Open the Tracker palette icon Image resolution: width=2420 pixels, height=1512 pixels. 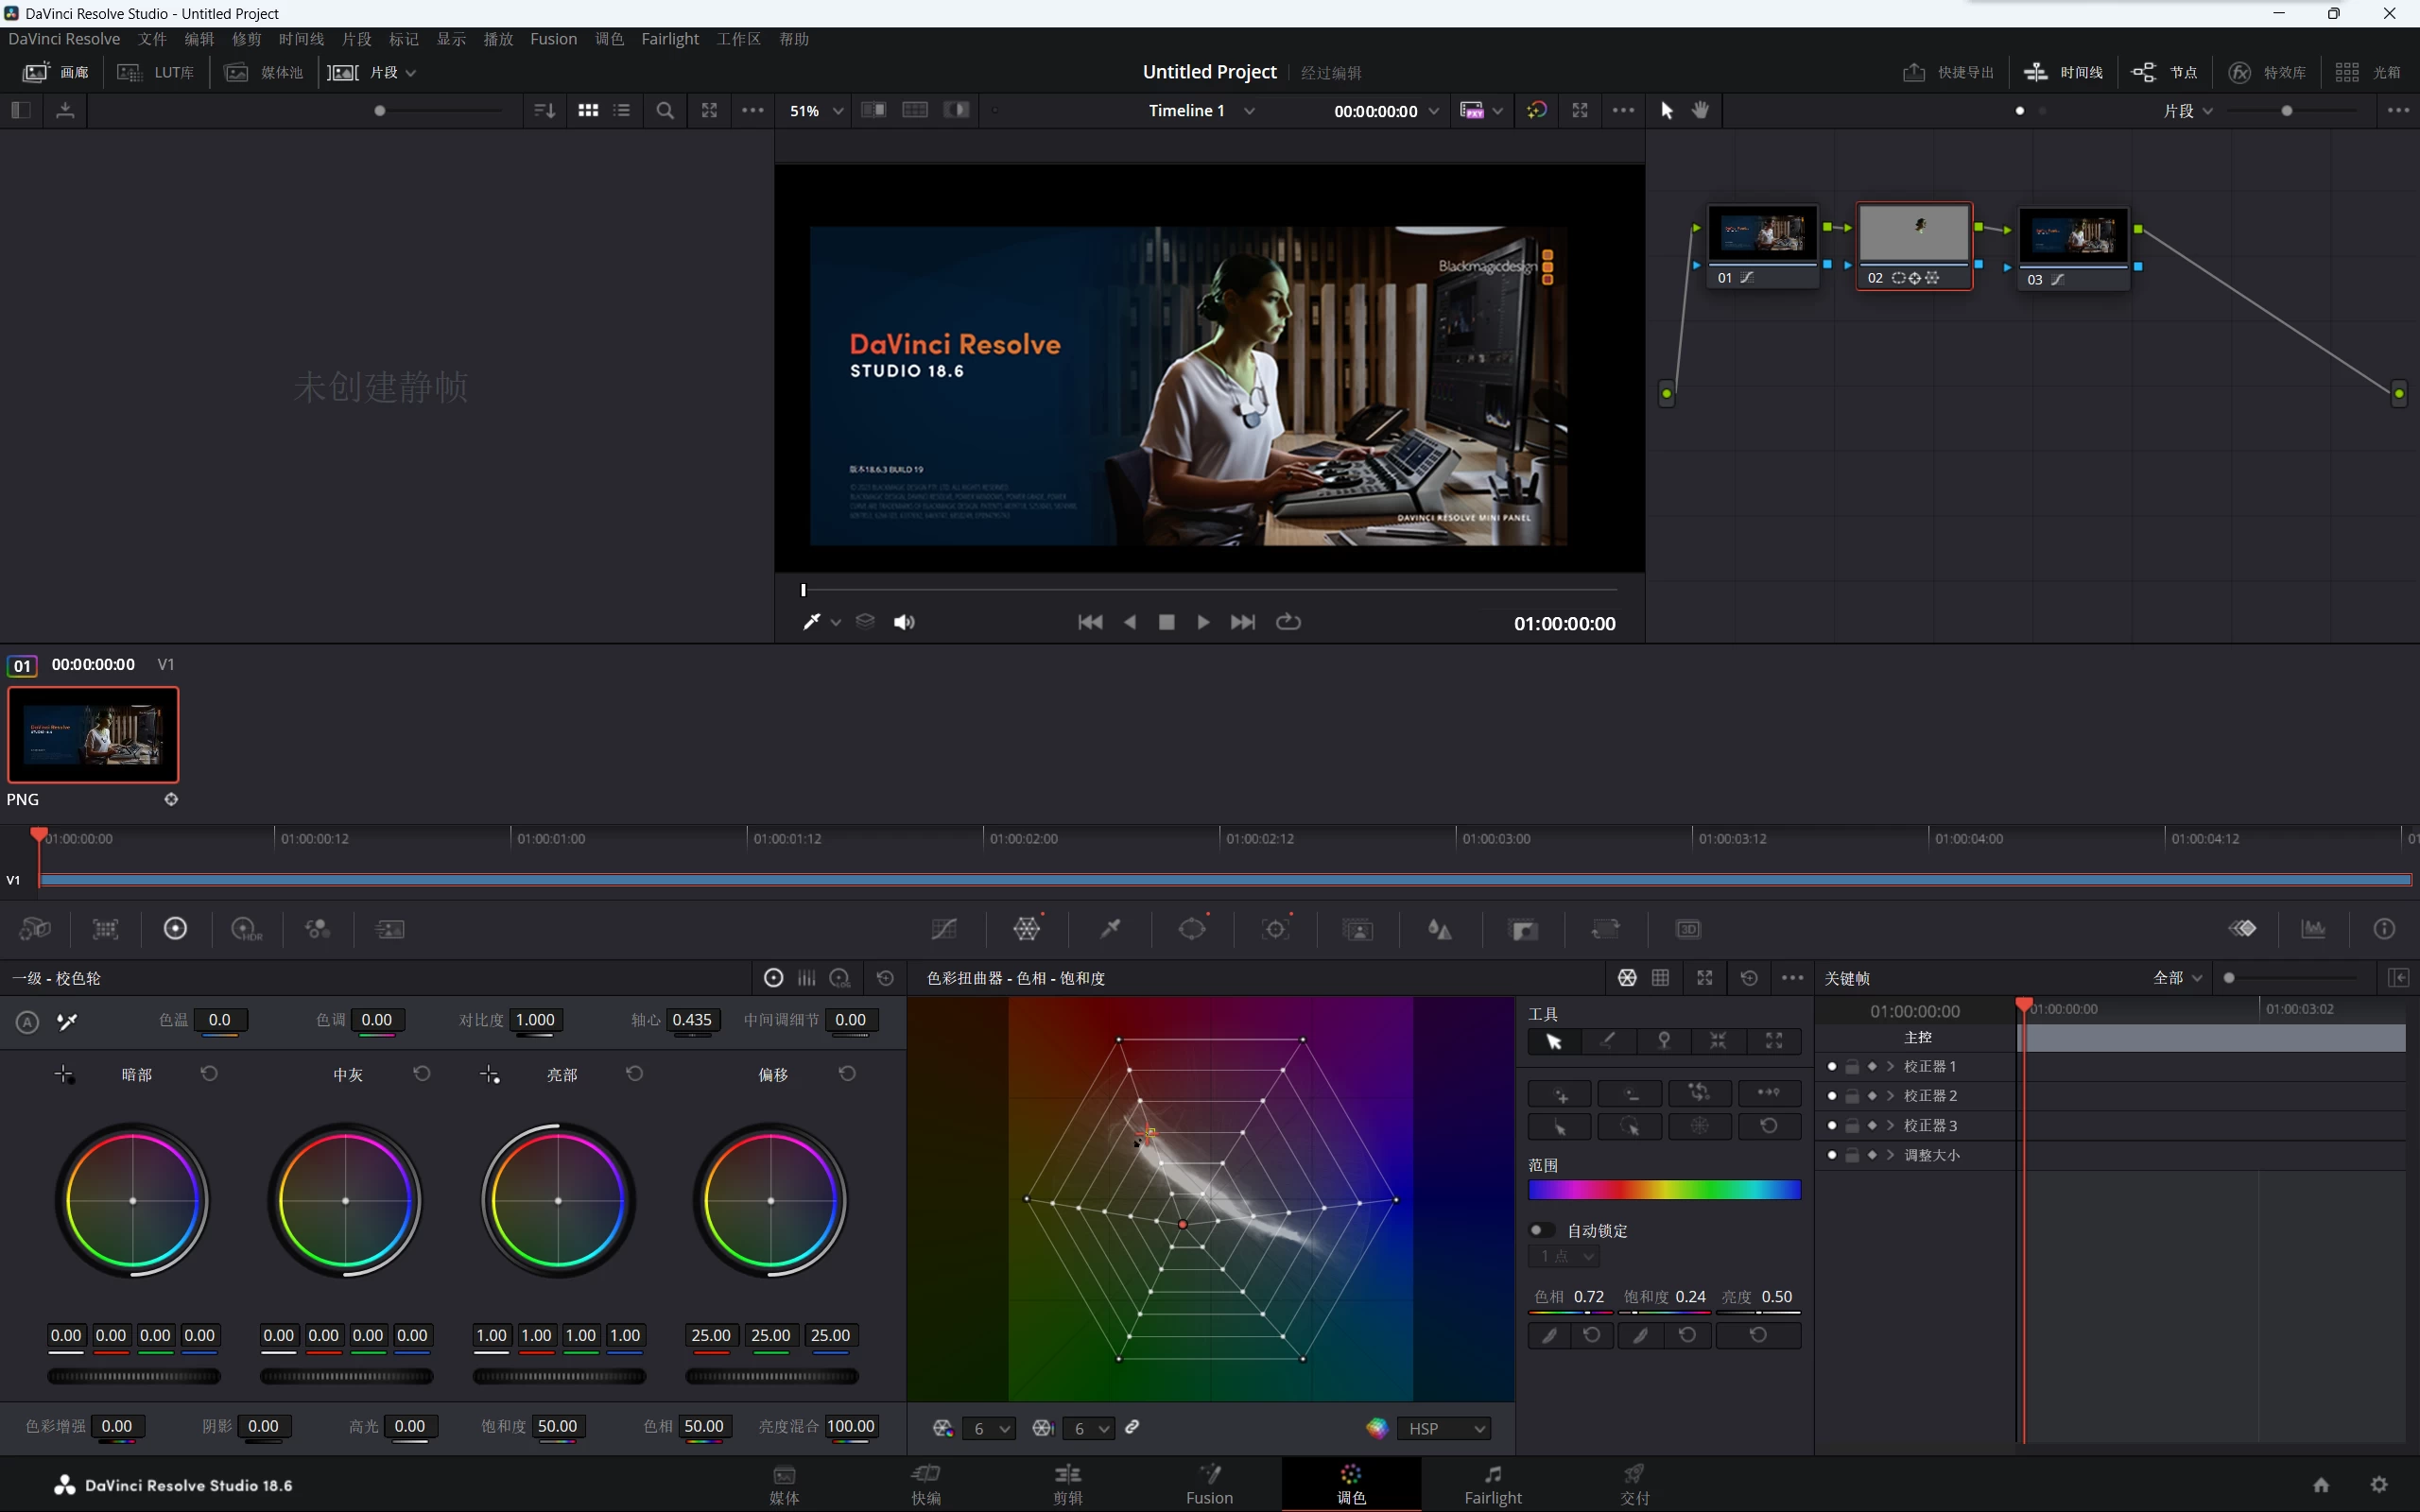(x=1276, y=929)
